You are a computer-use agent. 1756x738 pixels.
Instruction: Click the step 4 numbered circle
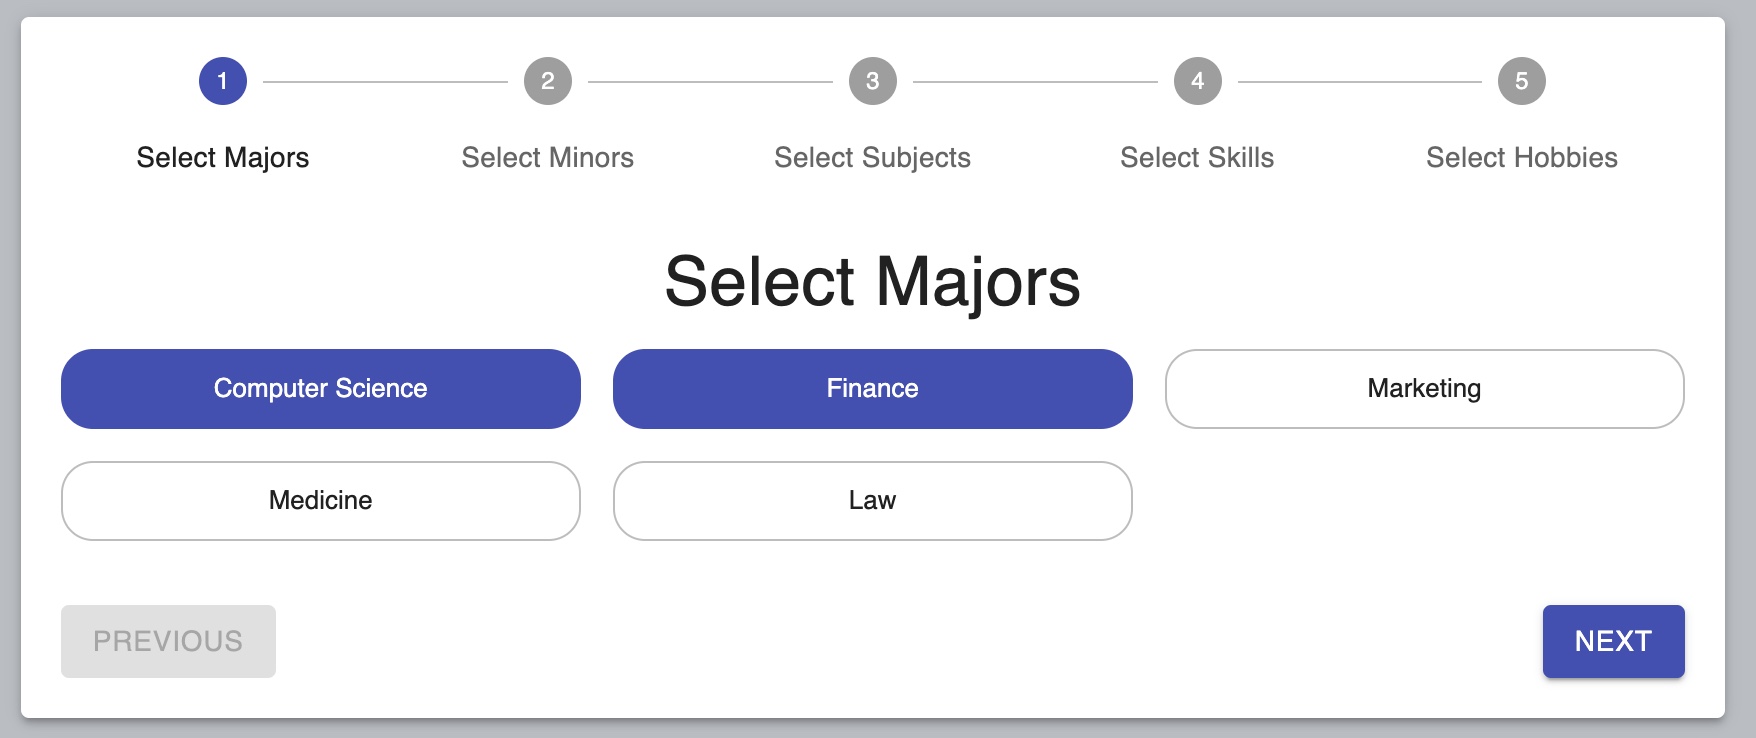point(1197,81)
